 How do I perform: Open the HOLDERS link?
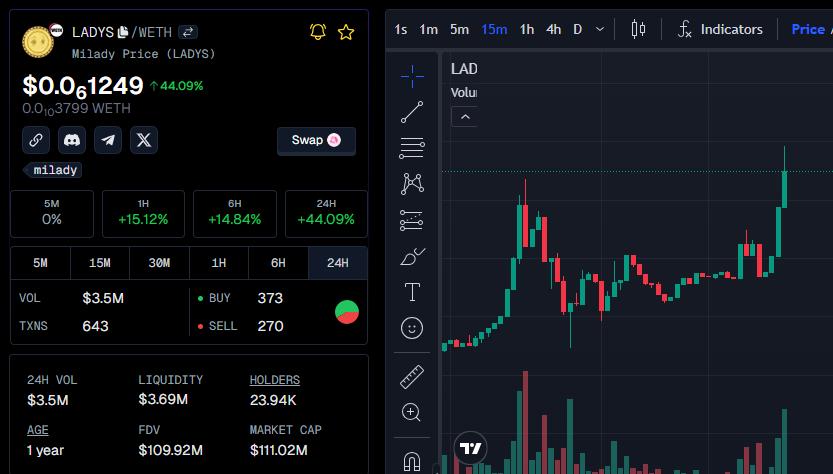point(275,380)
